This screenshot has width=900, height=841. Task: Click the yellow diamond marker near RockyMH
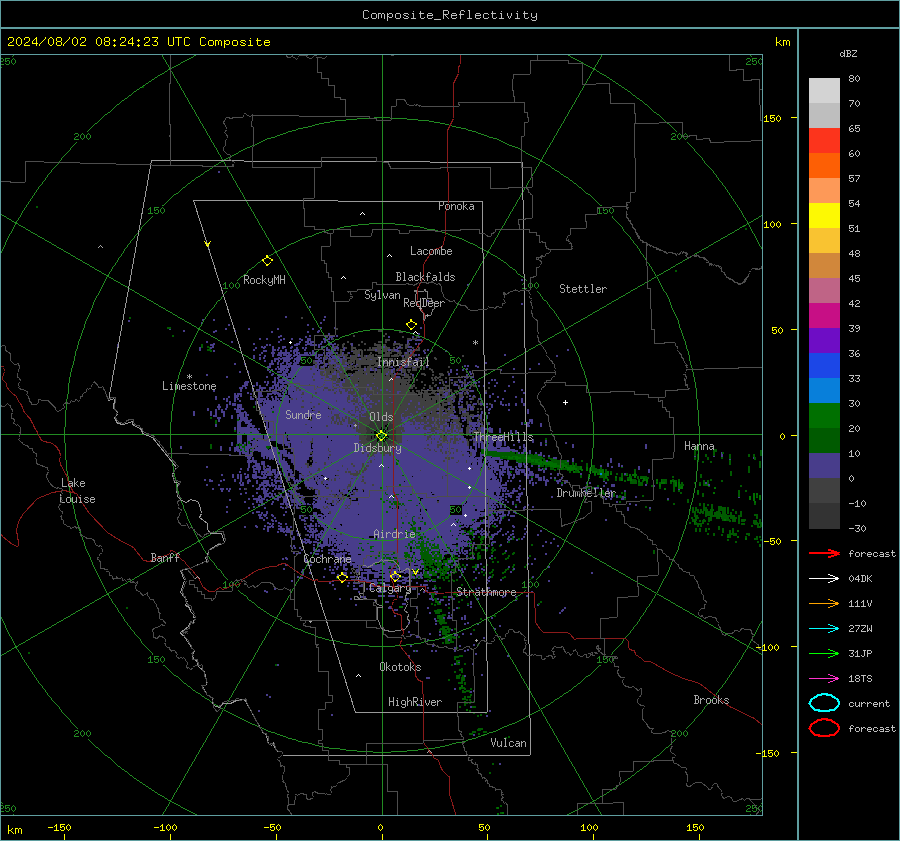267,261
